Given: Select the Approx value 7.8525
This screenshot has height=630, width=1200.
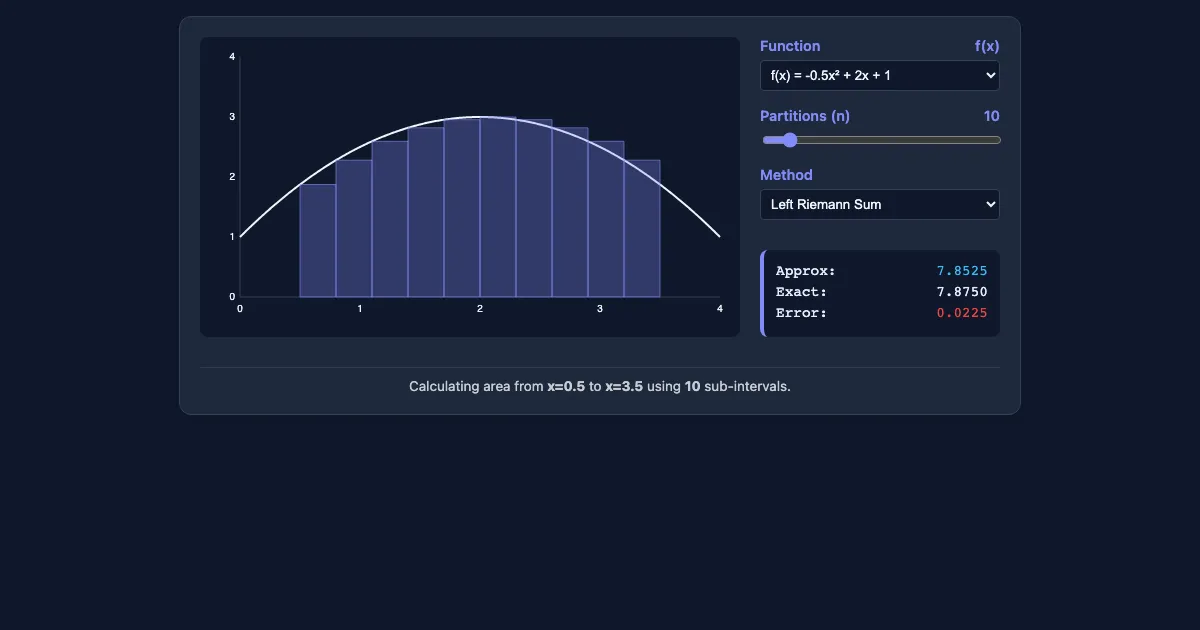Looking at the screenshot, I should click(x=962, y=271).
